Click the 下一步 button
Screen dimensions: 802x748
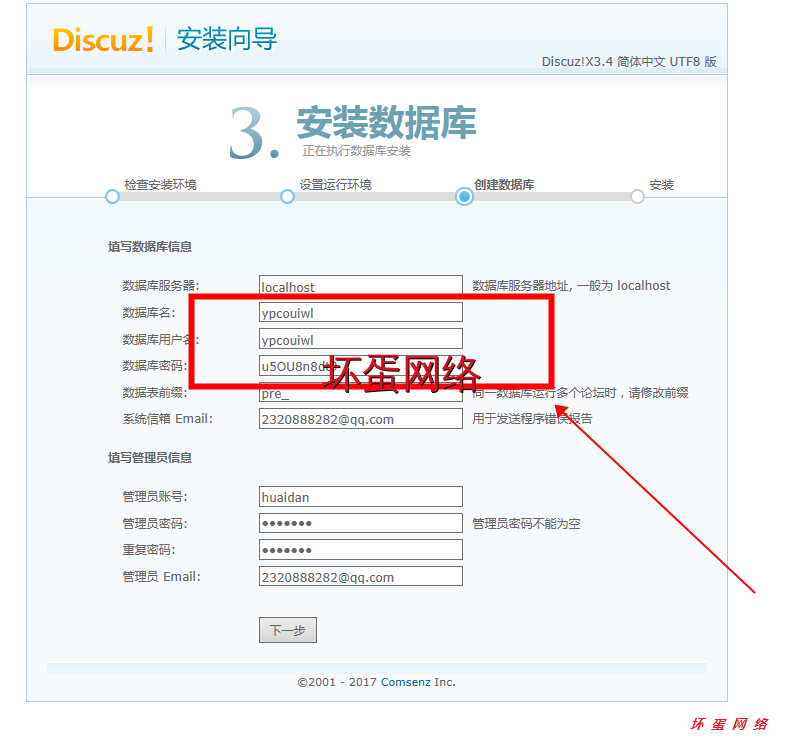(288, 630)
